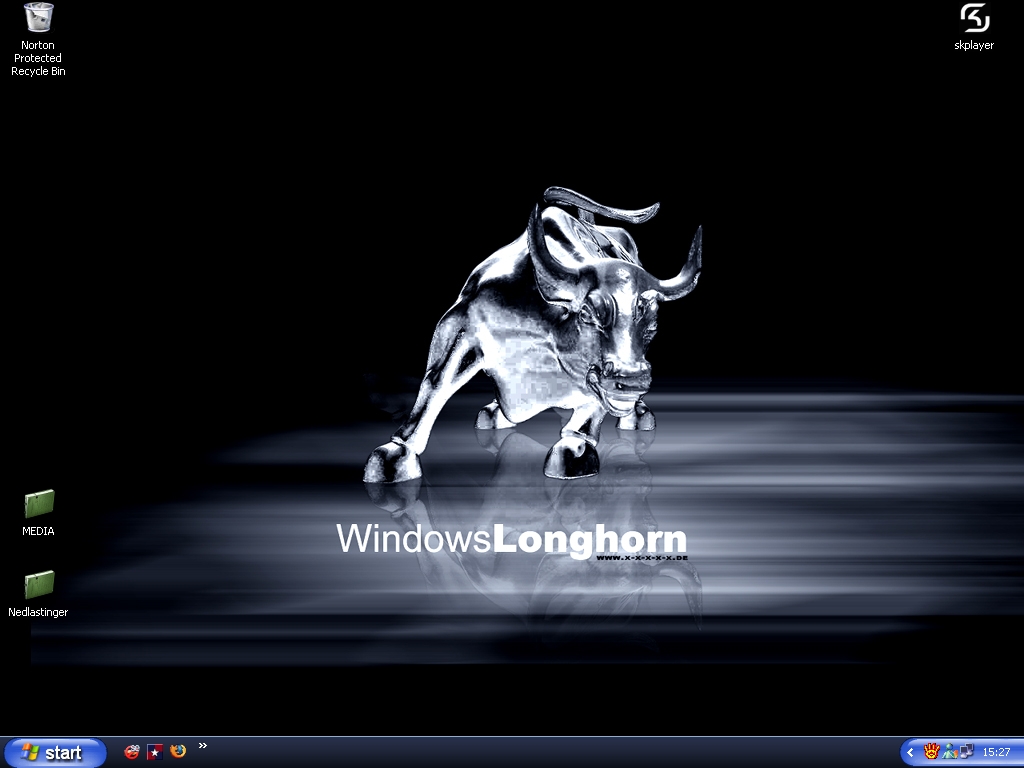Image resolution: width=1024 pixels, height=768 pixels.
Task: Click the Windows start button
Action: [x=55, y=753]
